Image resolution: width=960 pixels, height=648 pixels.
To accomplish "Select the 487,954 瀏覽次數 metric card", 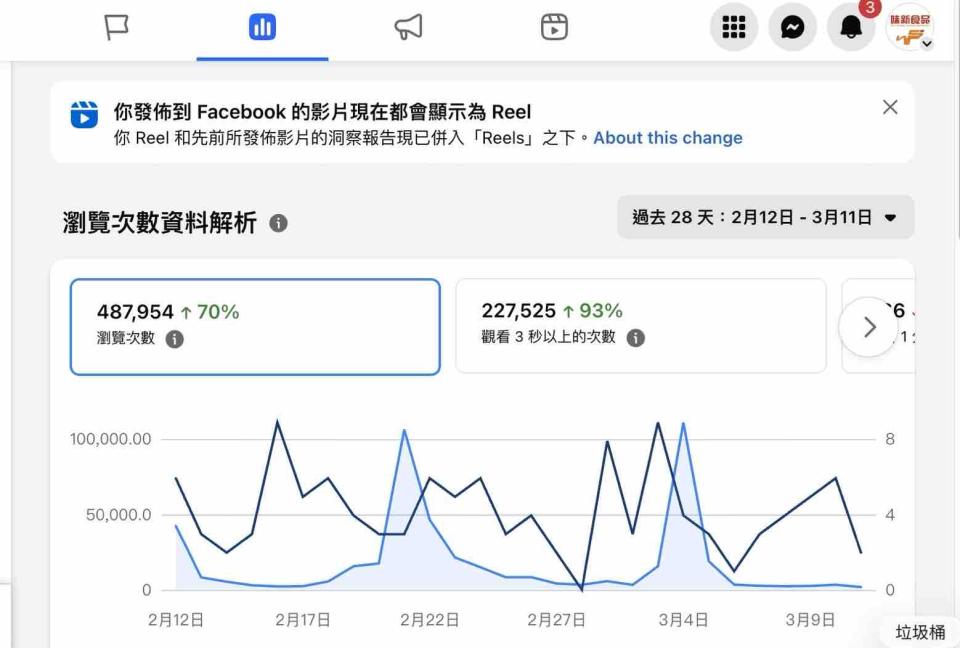I will point(255,326).
